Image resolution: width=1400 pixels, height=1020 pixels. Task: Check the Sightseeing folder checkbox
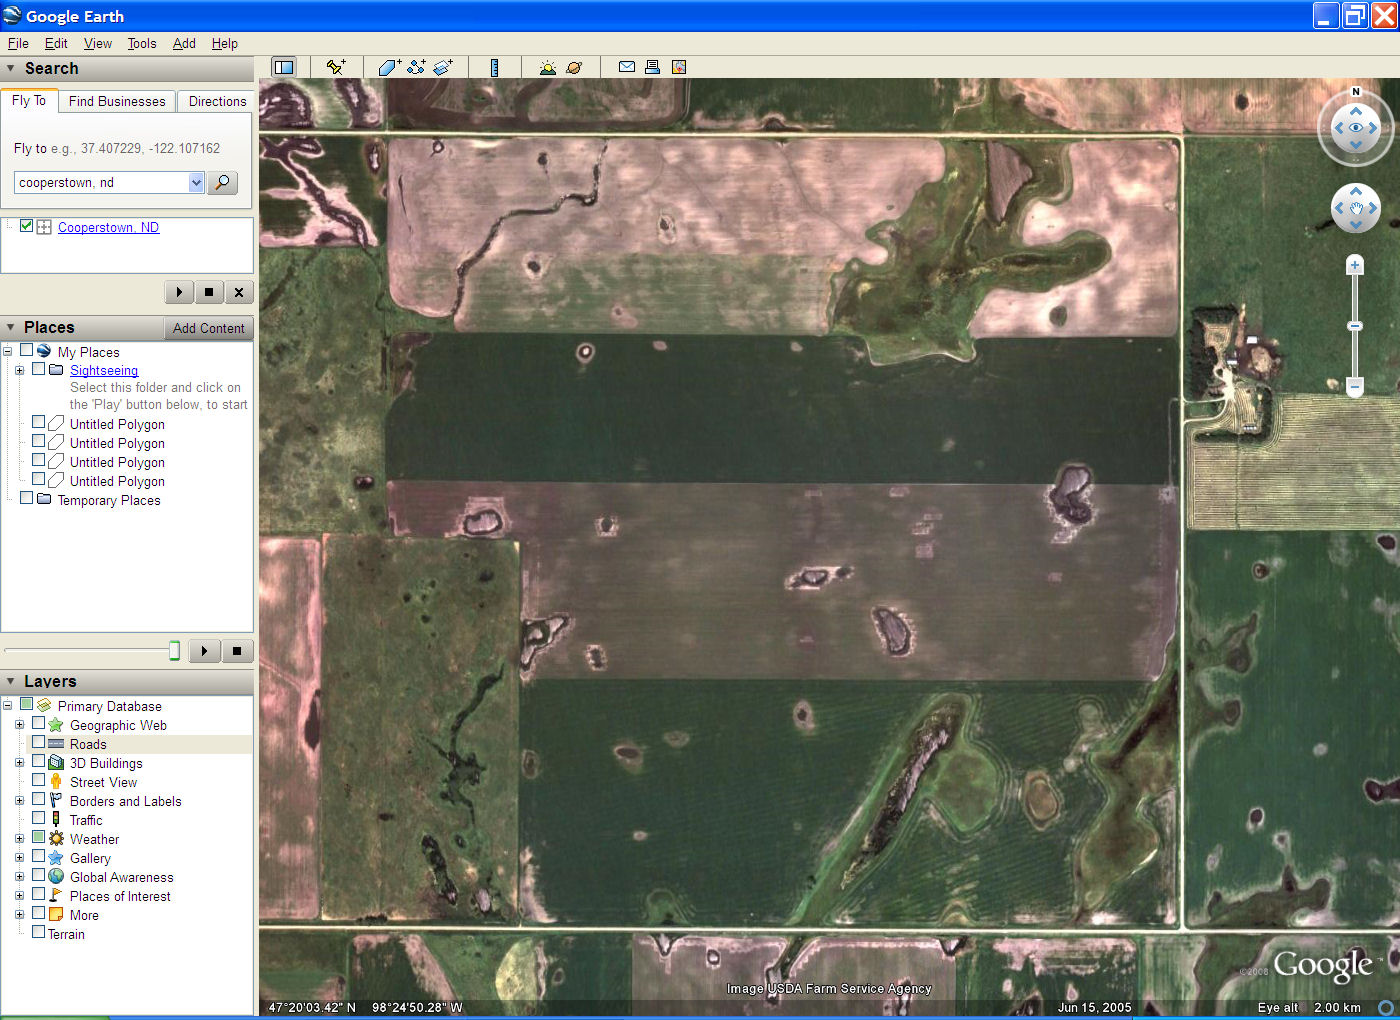pos(38,369)
